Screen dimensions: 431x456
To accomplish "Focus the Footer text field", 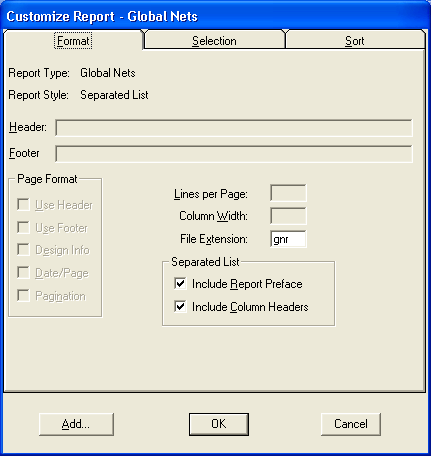I will click(234, 154).
